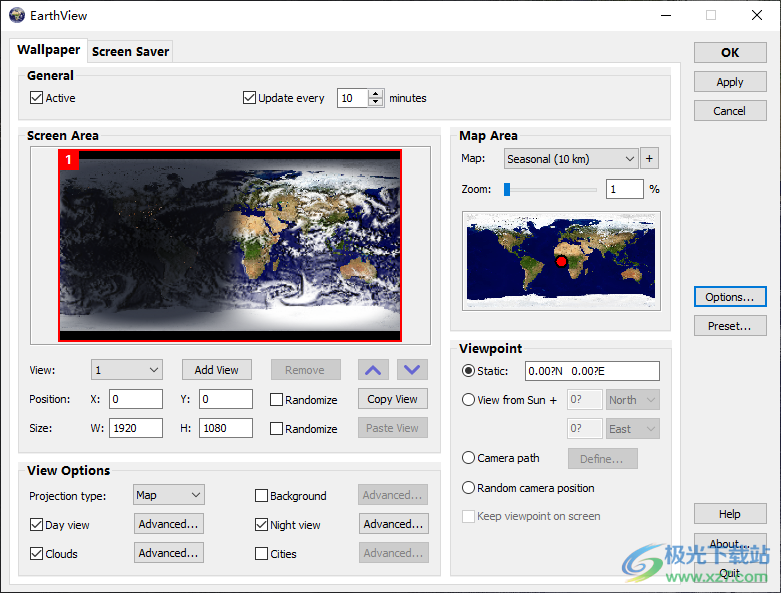Click the move view up arrow button
The width and height of the screenshot is (781, 593).
[373, 370]
